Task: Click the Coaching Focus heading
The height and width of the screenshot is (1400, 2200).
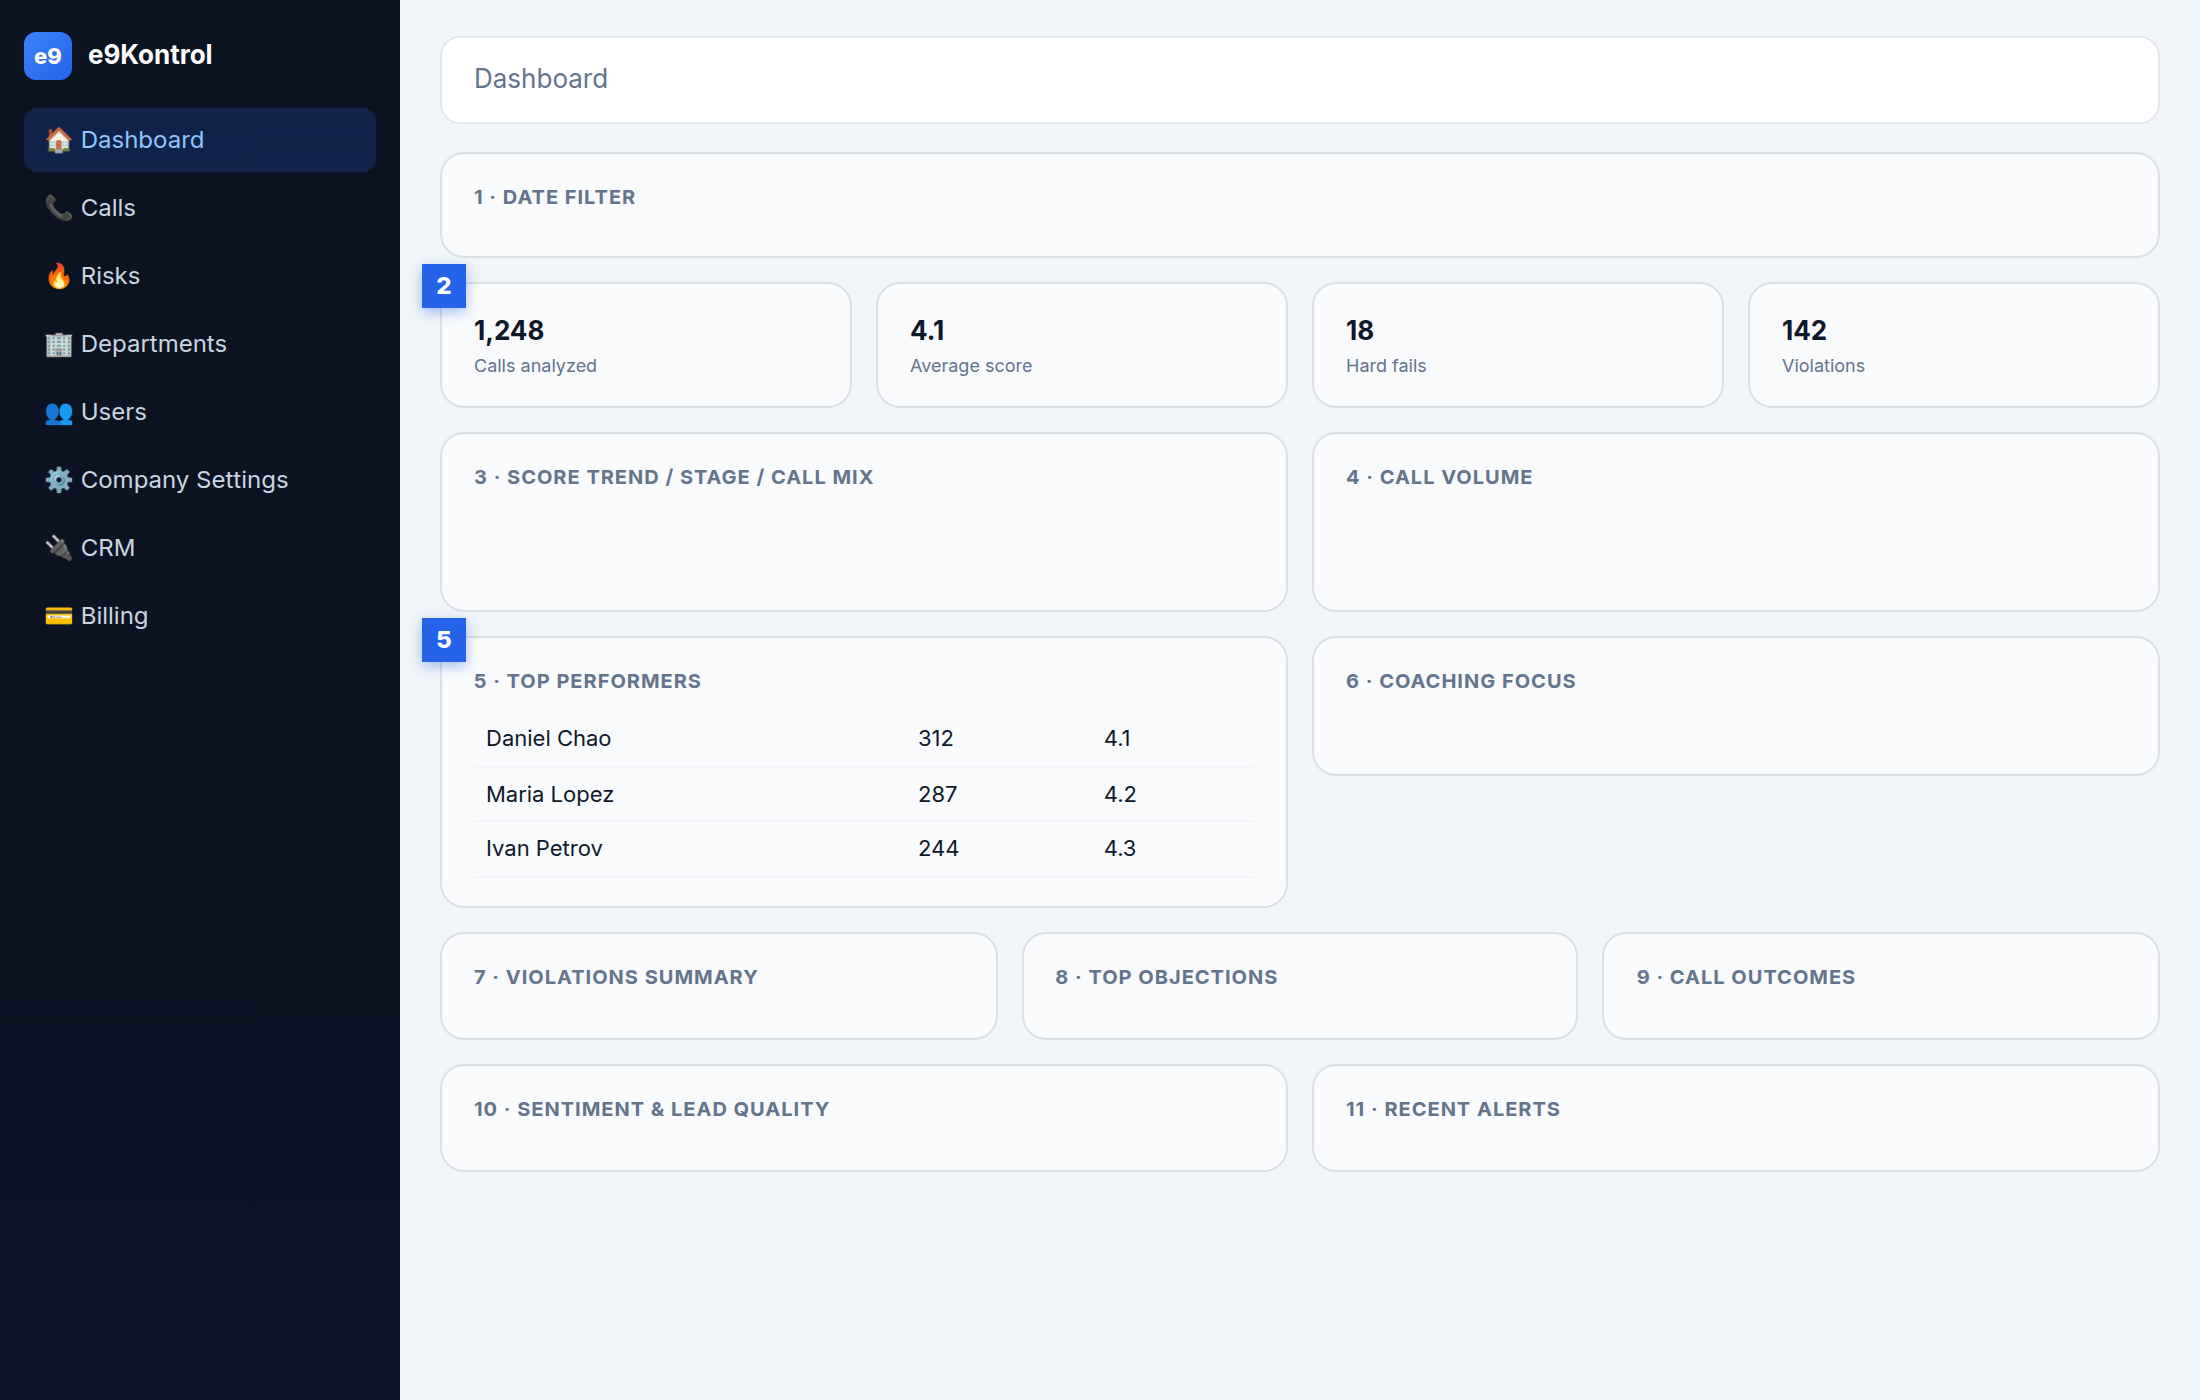Action: click(1461, 681)
